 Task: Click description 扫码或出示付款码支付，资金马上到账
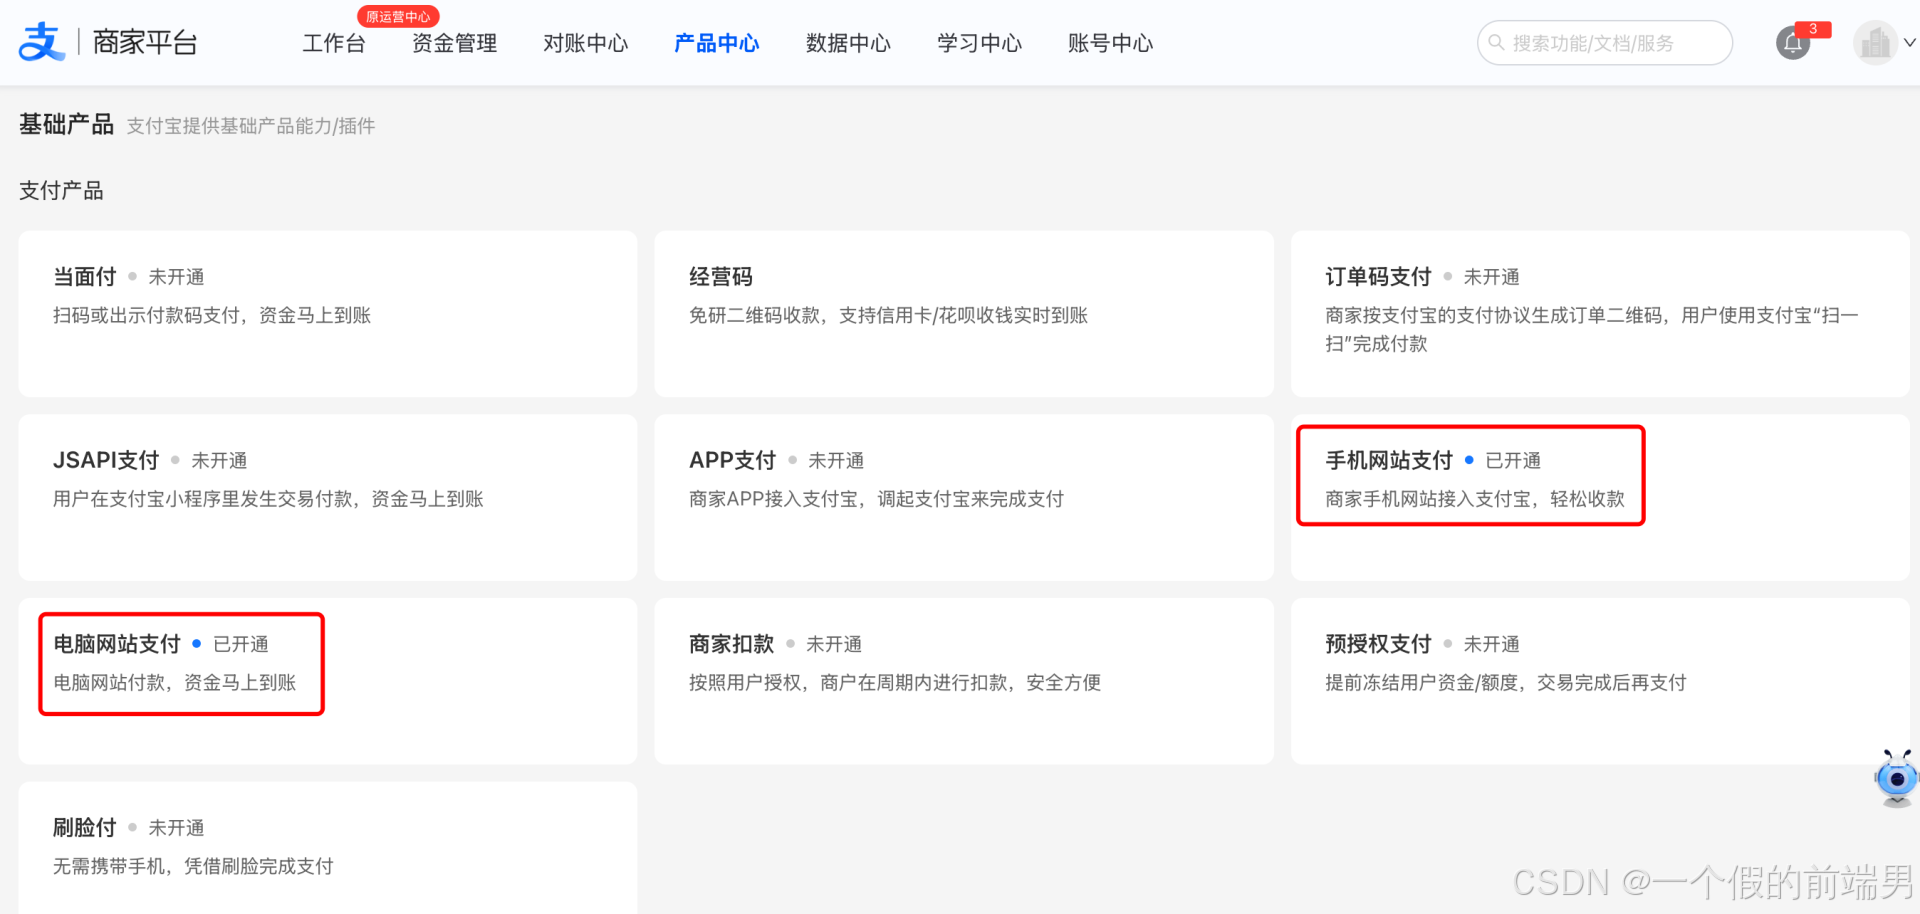(x=212, y=315)
